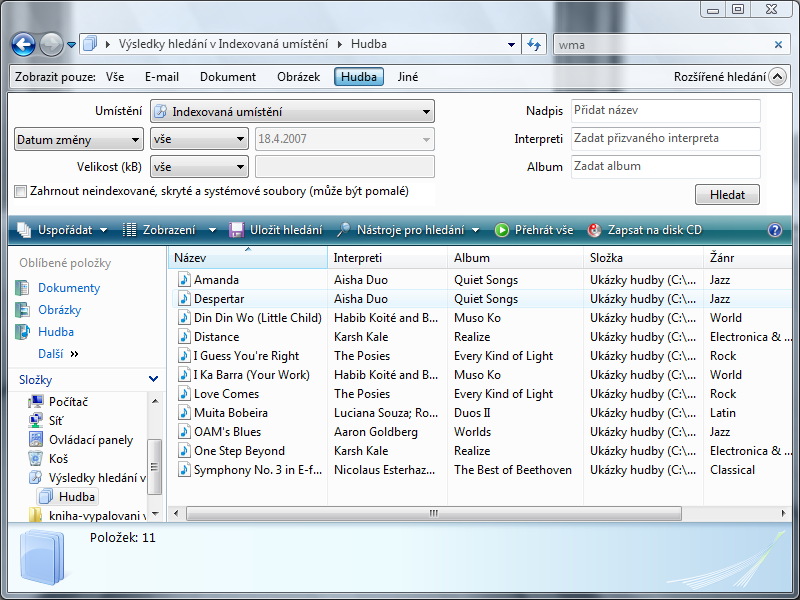Select the Love Comes track
Image resolution: width=800 pixels, height=600 pixels.
click(x=226, y=394)
